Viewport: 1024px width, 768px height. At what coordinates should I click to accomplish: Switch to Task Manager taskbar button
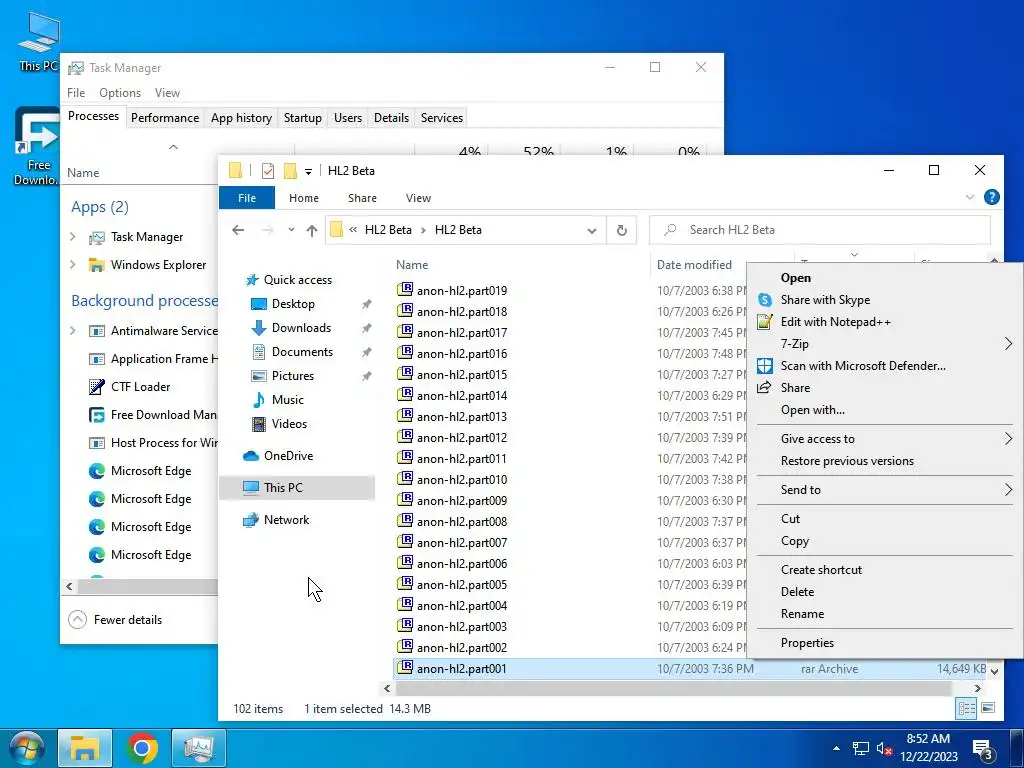[199, 748]
